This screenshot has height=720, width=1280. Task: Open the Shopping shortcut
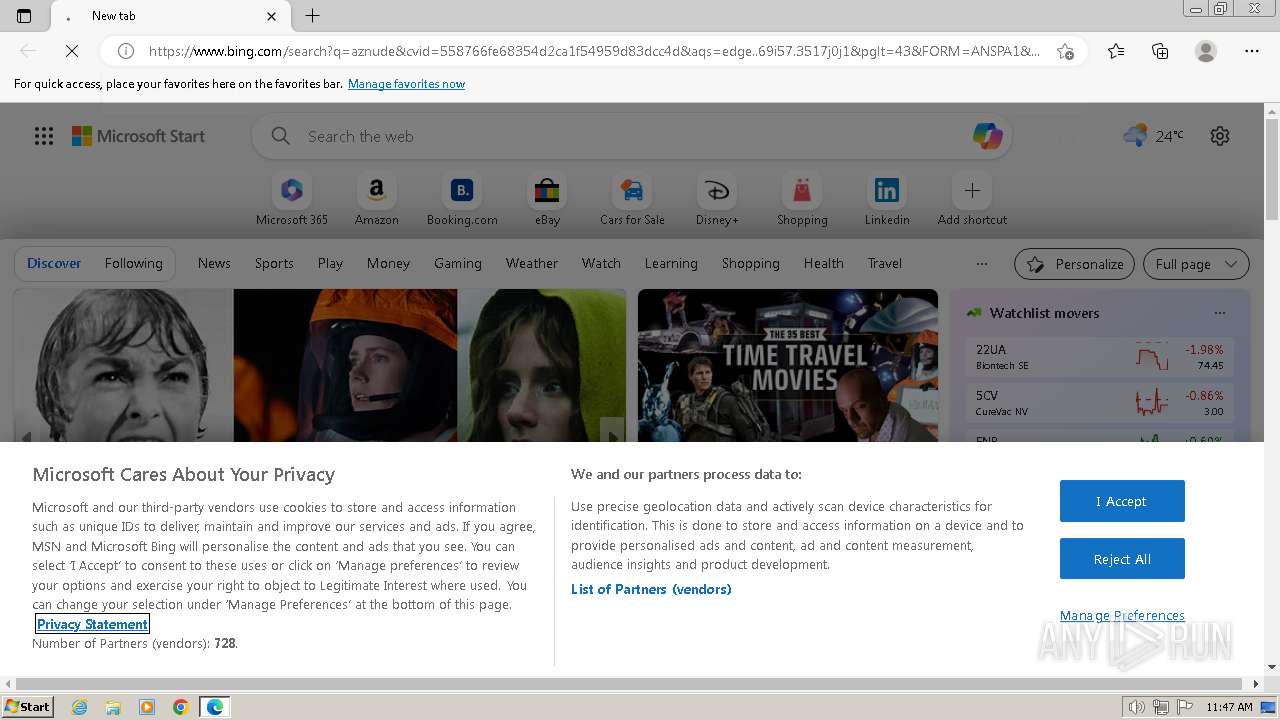802,200
